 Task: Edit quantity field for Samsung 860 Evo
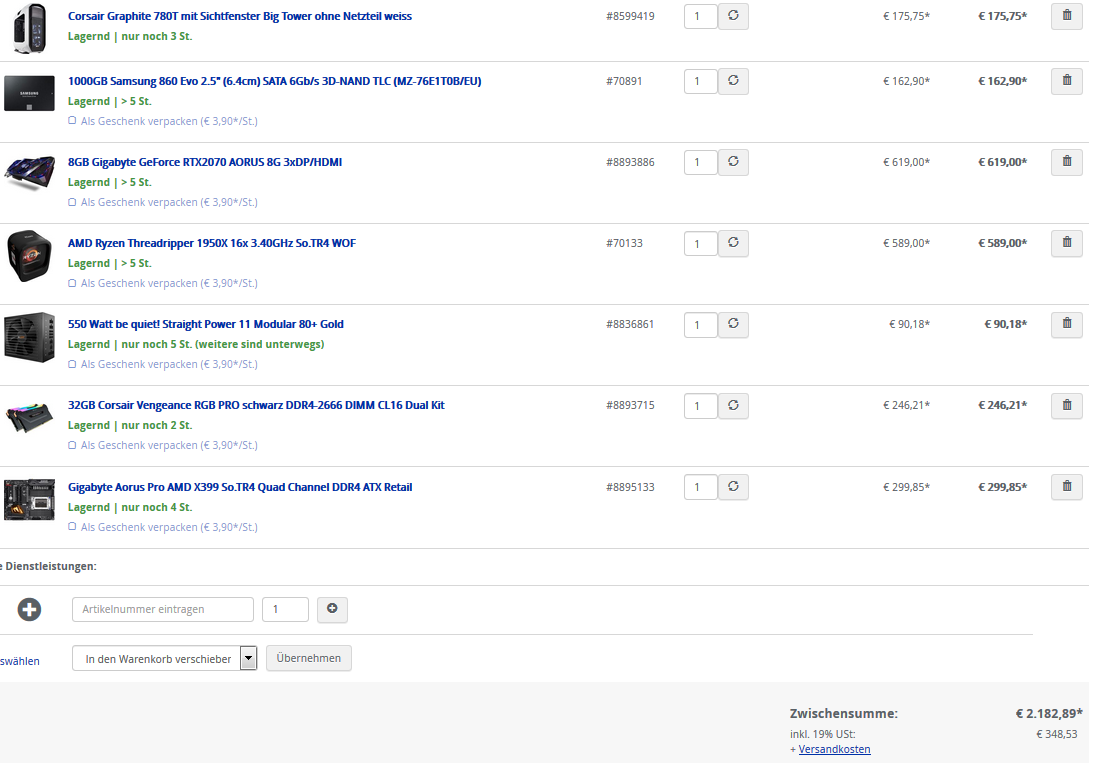pyautogui.click(x=700, y=81)
